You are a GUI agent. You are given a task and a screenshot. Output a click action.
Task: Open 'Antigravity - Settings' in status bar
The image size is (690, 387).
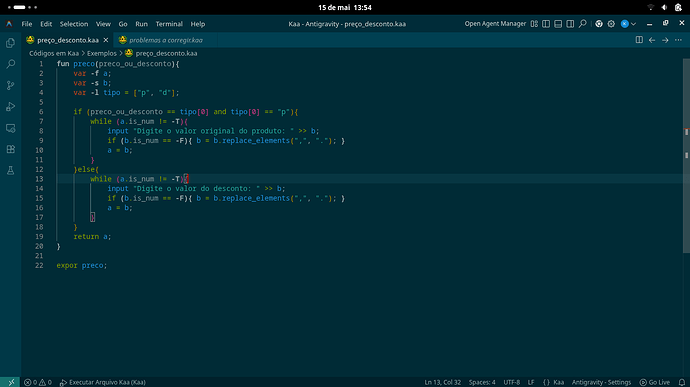coord(601,382)
